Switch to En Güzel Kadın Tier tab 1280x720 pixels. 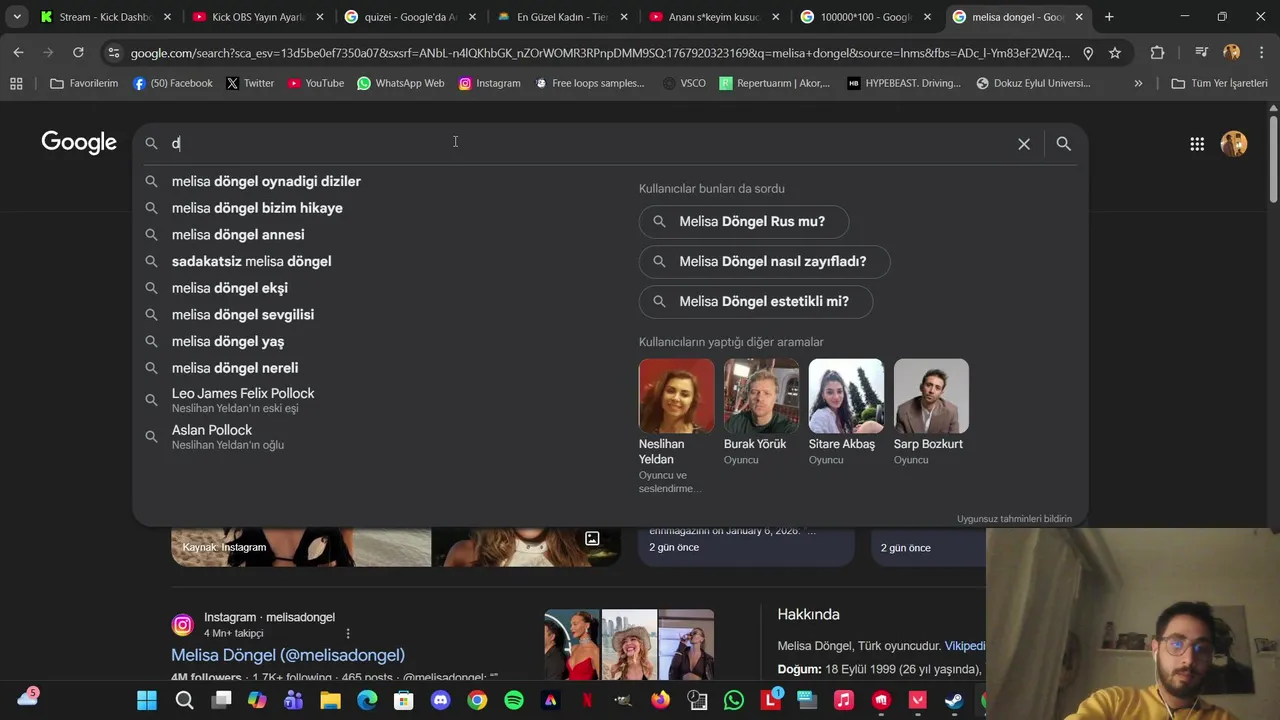coord(562,17)
